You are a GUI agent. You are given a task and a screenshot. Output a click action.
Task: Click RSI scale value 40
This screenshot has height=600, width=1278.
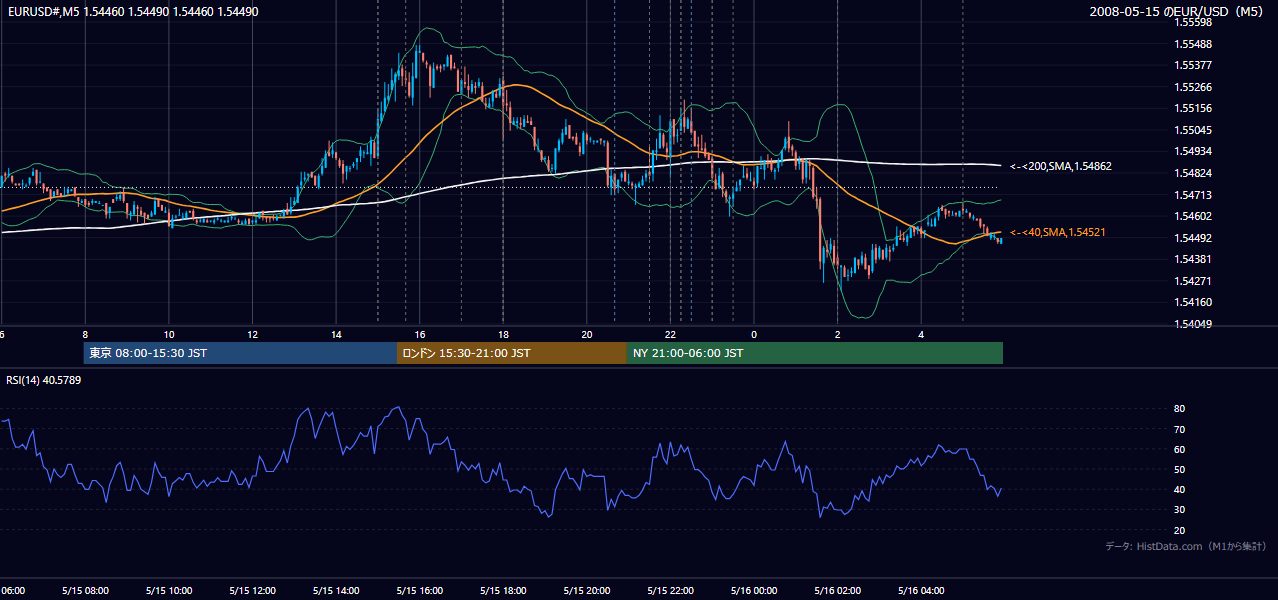1179,490
